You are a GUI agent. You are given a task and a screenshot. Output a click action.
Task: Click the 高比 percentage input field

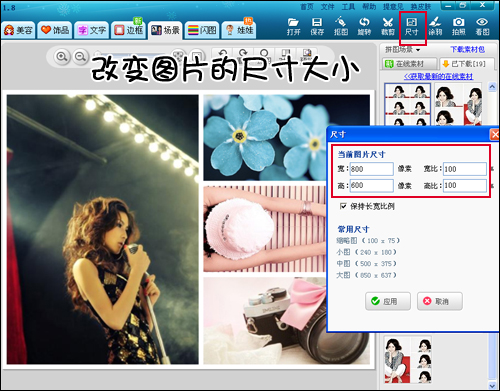click(465, 185)
